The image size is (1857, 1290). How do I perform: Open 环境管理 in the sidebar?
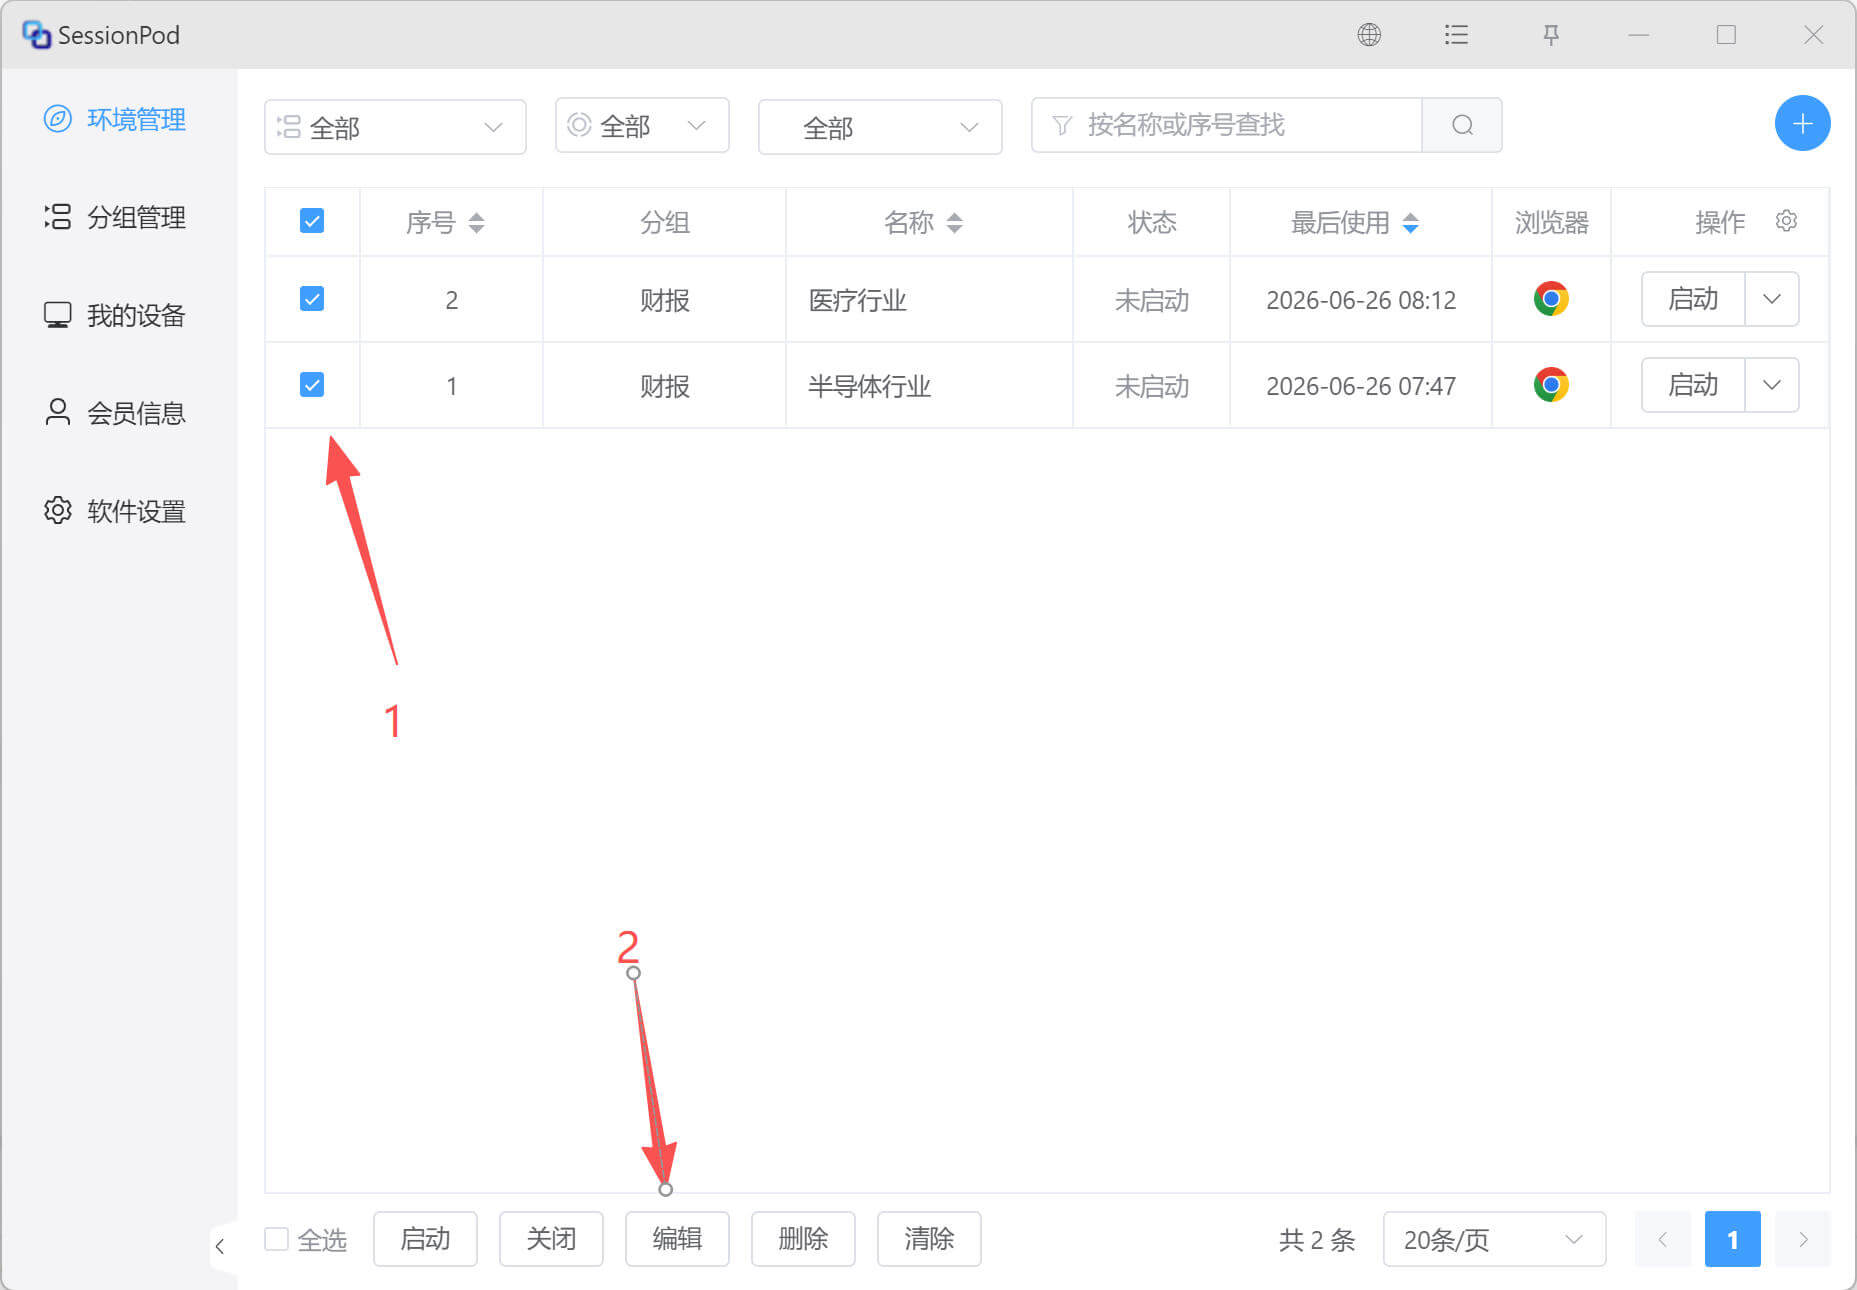pyautogui.click(x=115, y=119)
